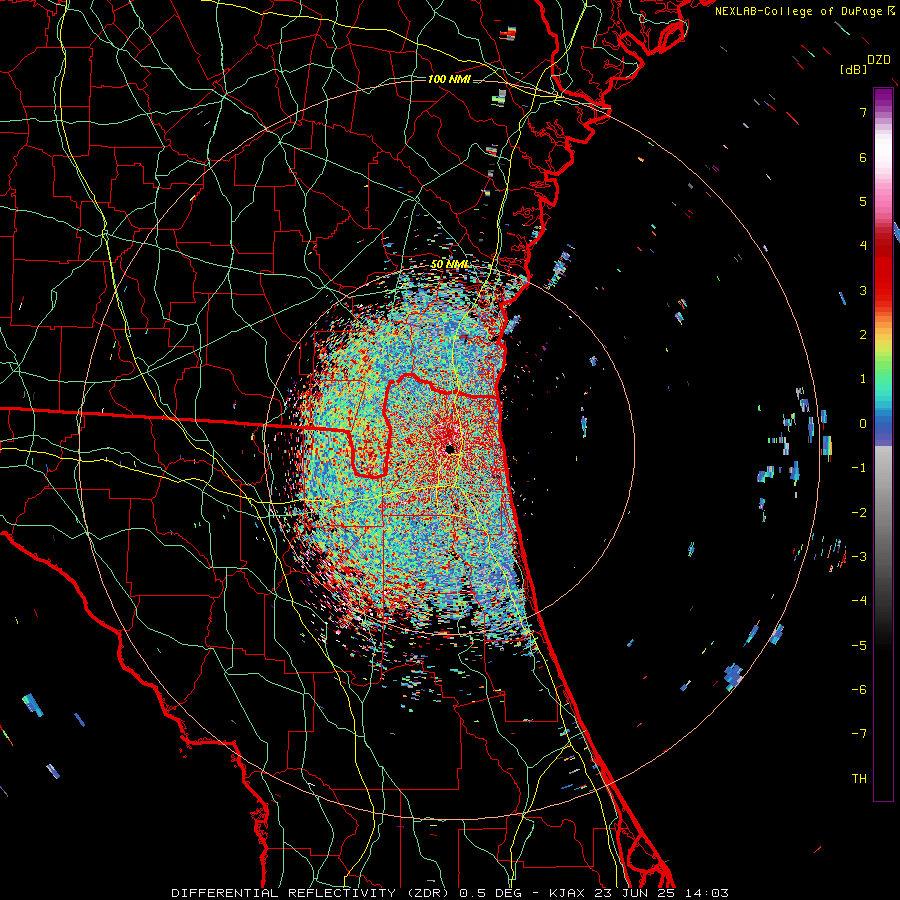The width and height of the screenshot is (900, 900).
Task: Click the 50 NMI range ring label
Action: coord(449,265)
